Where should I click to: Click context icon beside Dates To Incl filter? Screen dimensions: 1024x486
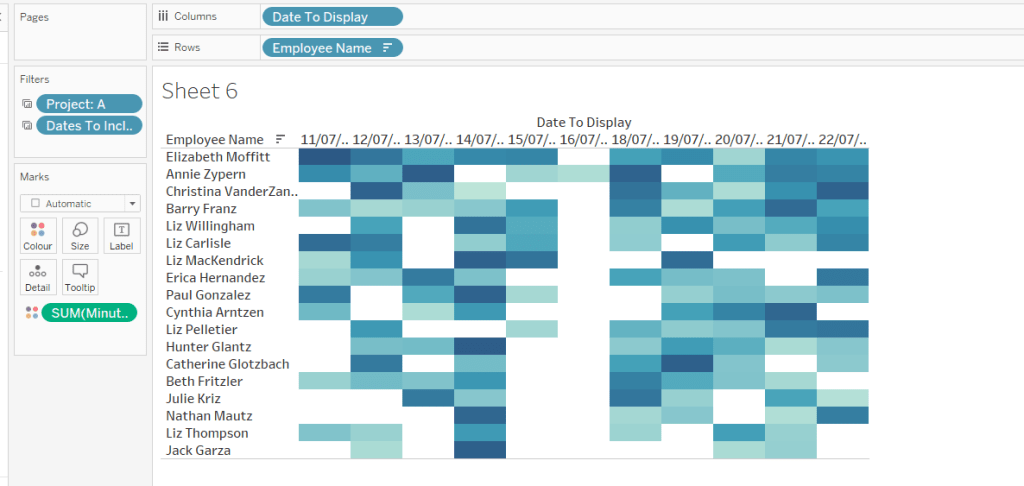coord(26,126)
